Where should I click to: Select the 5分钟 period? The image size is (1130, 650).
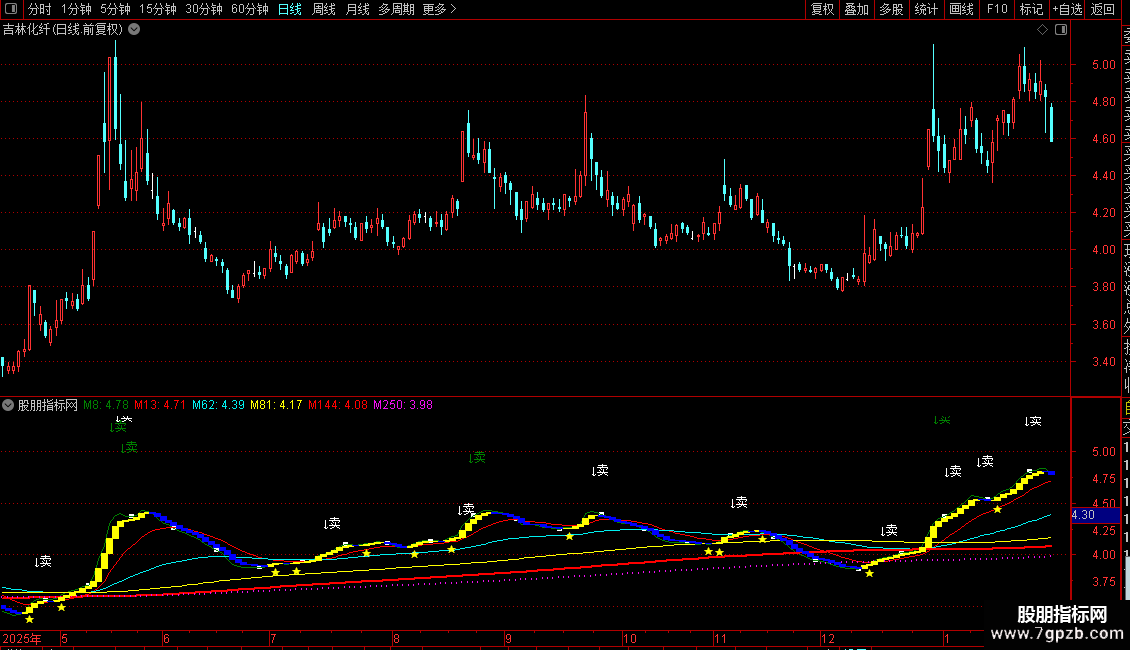115,9
